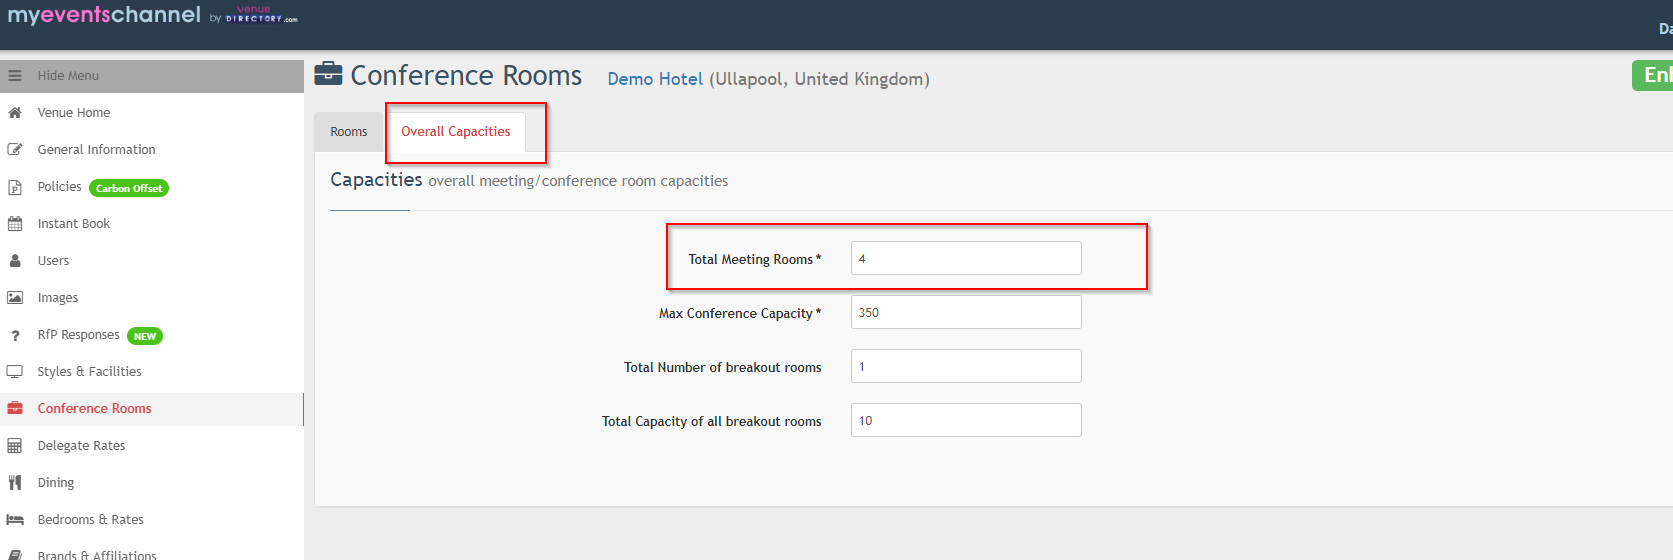Click the Users person icon
Image resolution: width=1673 pixels, height=560 pixels.
click(15, 261)
